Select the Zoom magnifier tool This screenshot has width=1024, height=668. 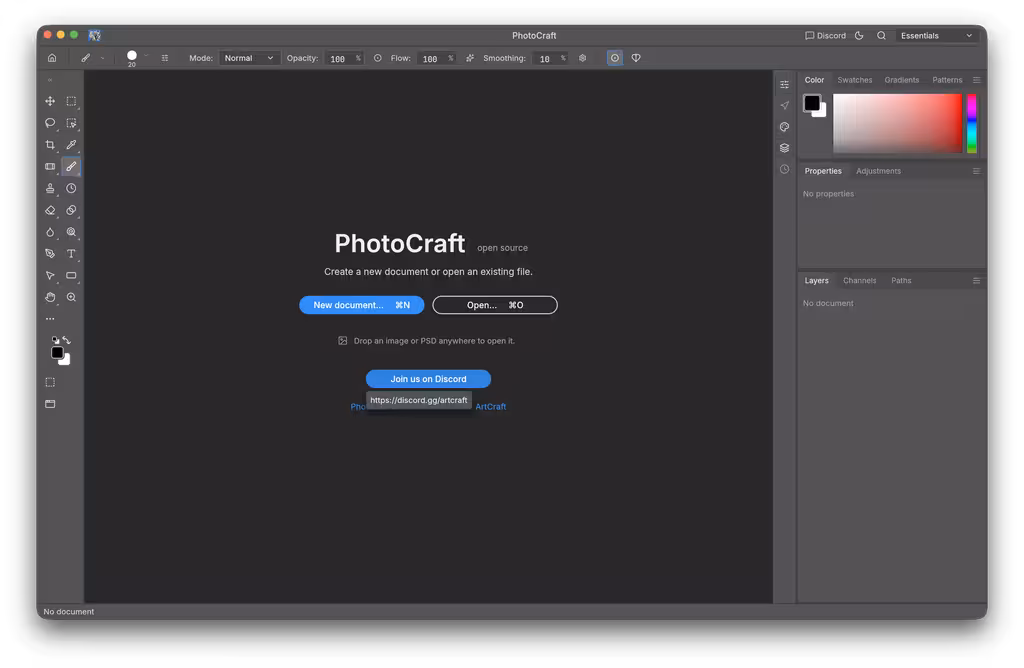click(x=71, y=297)
